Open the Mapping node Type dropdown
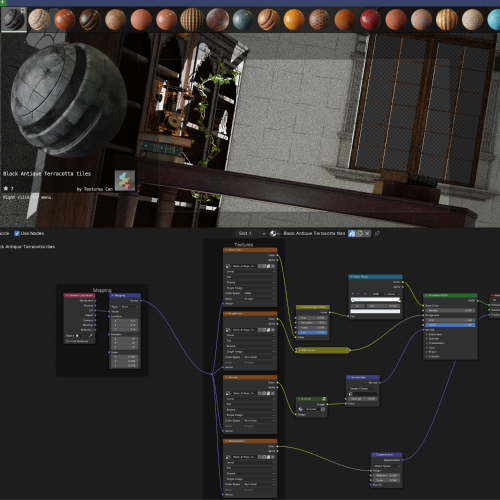The width and height of the screenshot is (500, 500). click(130, 306)
